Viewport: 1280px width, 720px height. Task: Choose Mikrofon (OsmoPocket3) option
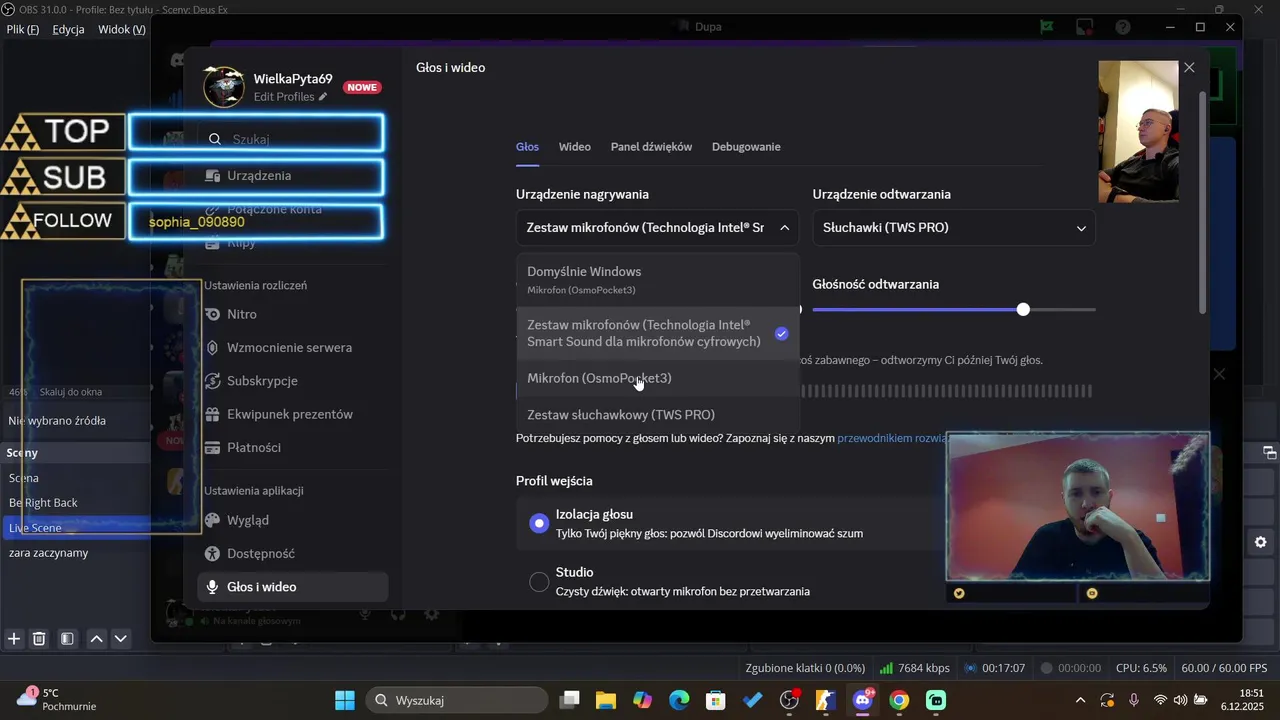tap(658, 378)
